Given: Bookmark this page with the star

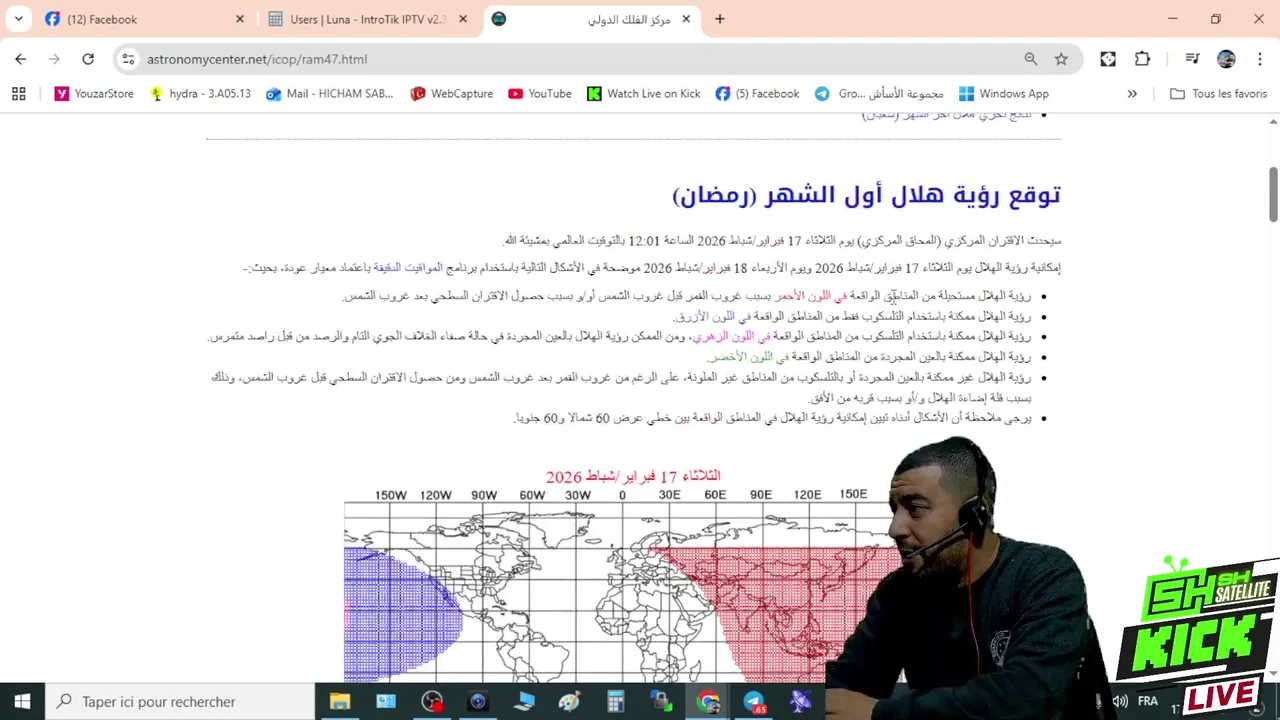Looking at the screenshot, I should tap(1061, 59).
